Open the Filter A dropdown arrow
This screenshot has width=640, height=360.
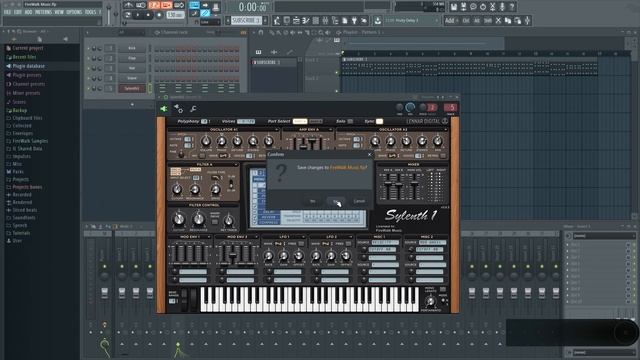point(236,164)
